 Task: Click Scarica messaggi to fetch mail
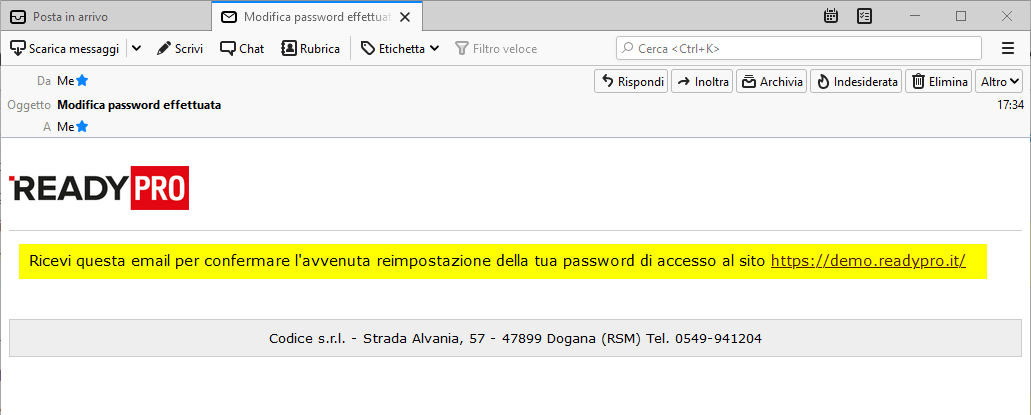(65, 48)
